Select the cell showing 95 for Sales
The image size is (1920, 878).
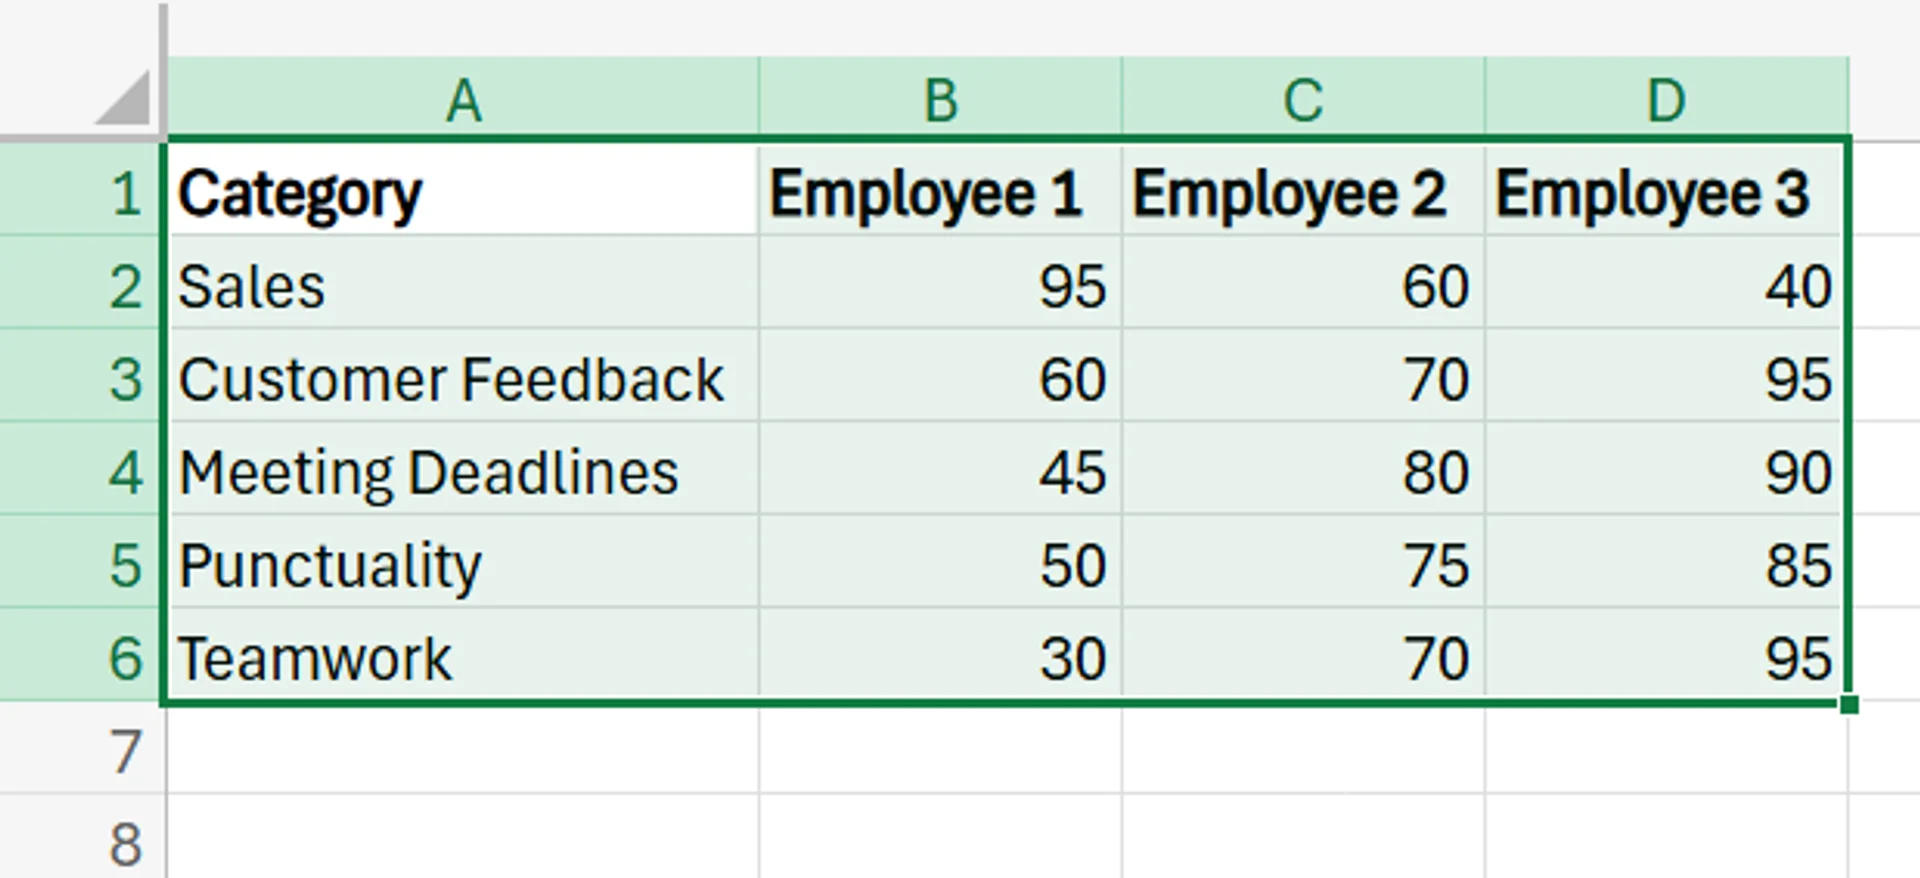[940, 287]
